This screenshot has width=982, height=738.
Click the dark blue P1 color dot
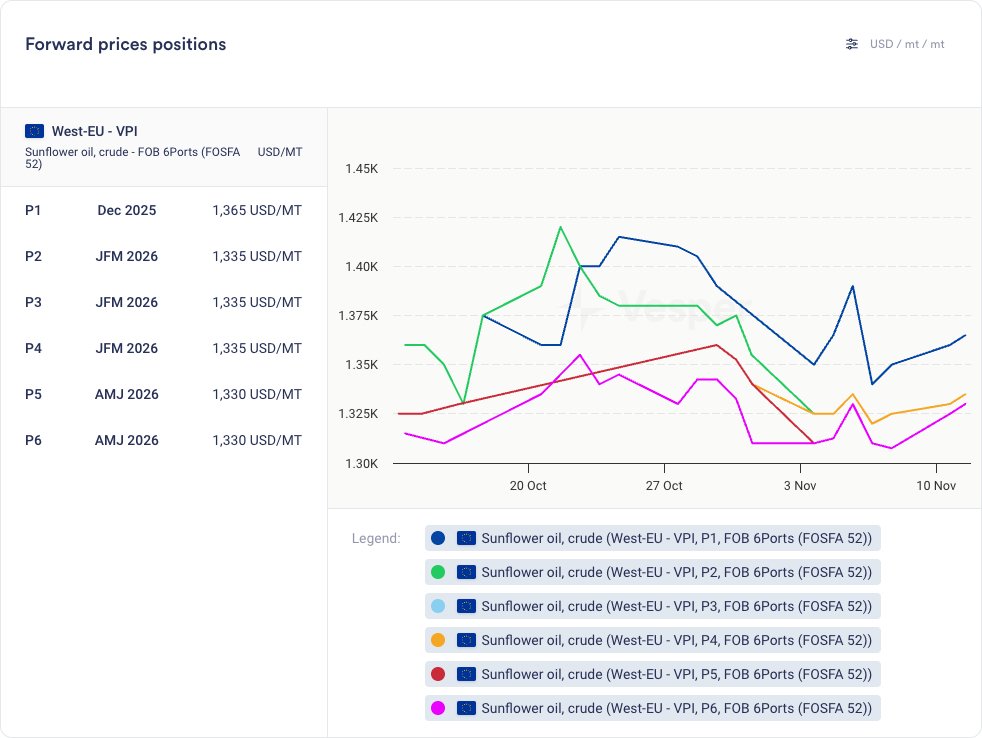pos(437,538)
